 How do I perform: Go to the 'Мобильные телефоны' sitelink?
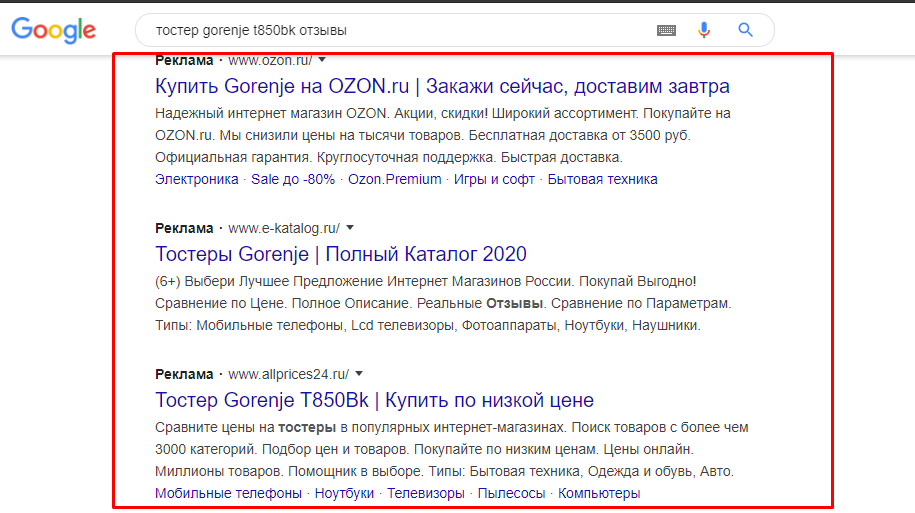tap(228, 493)
